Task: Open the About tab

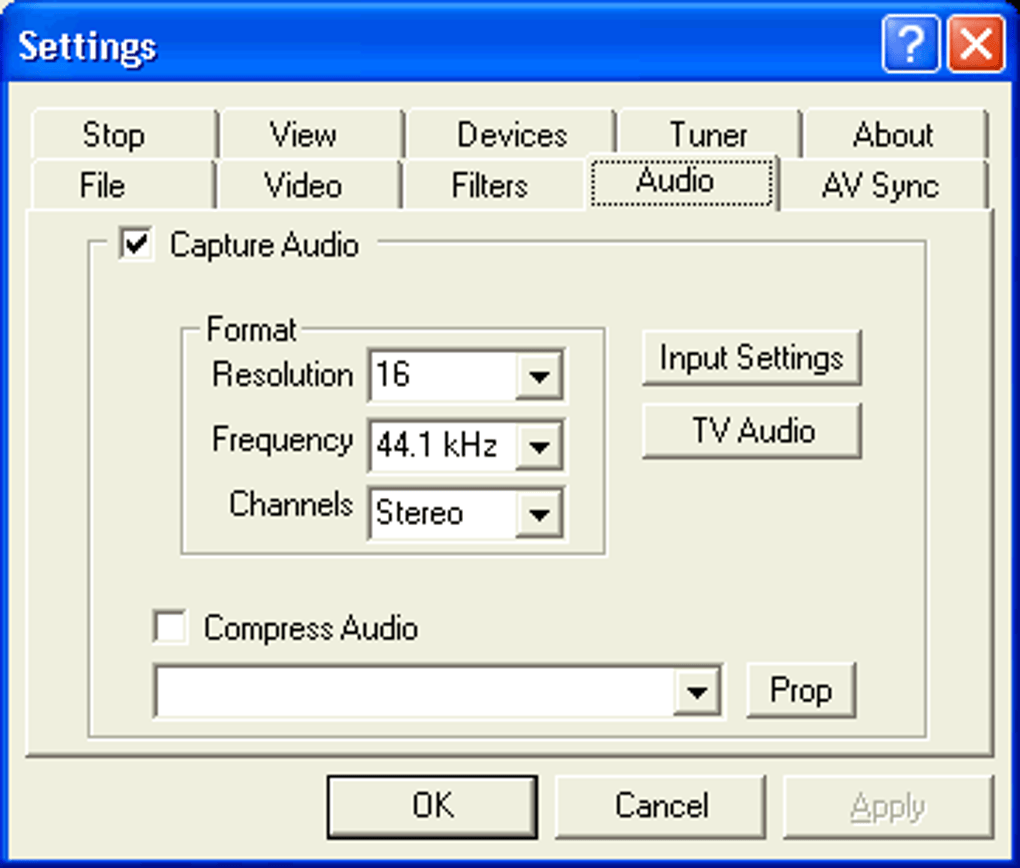Action: point(894,135)
